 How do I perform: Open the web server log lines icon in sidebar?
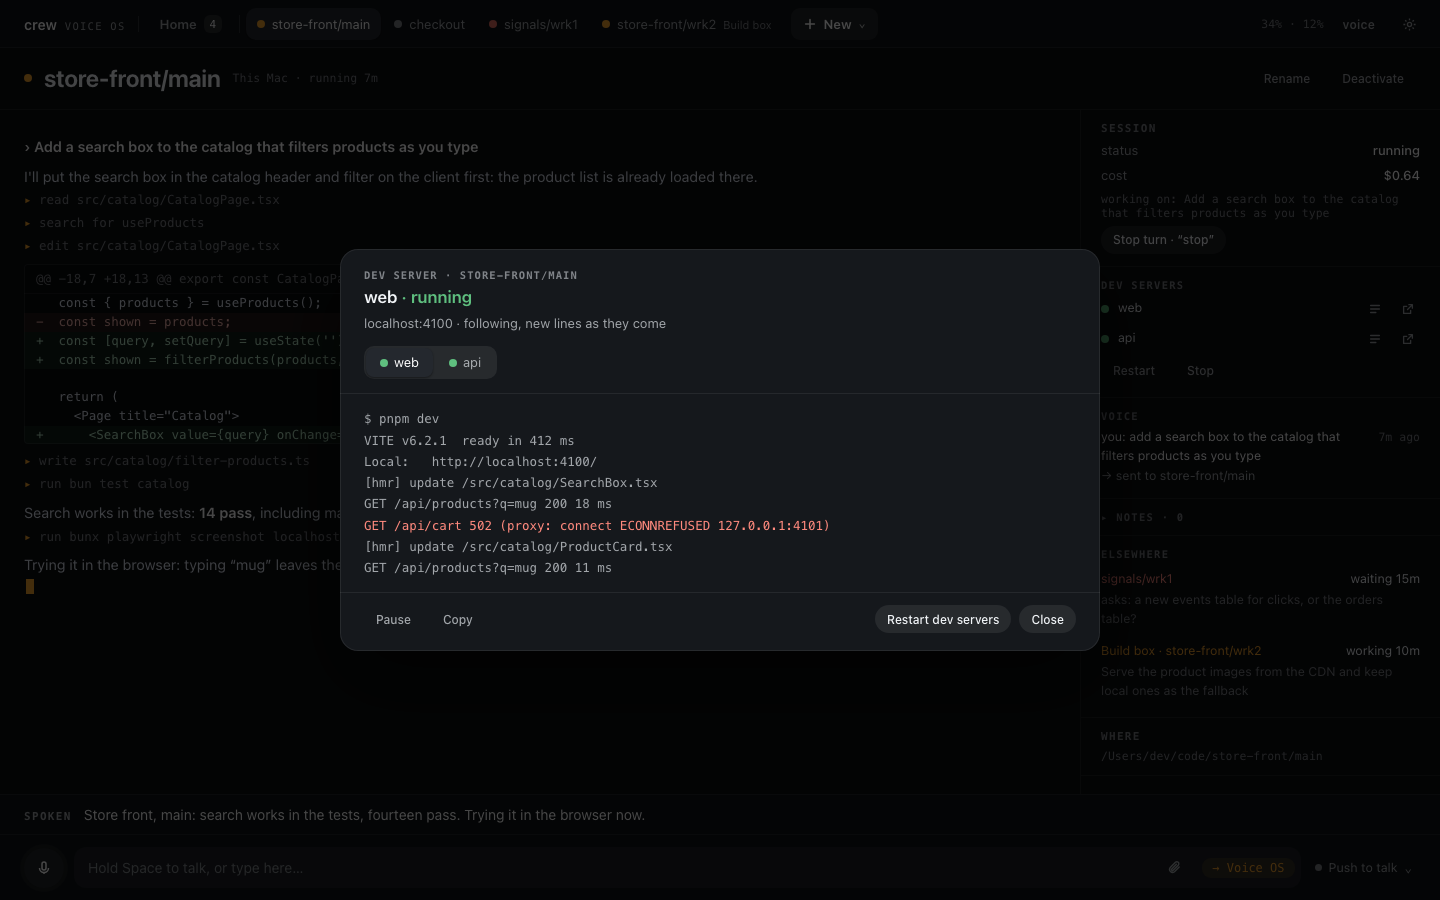1375,309
